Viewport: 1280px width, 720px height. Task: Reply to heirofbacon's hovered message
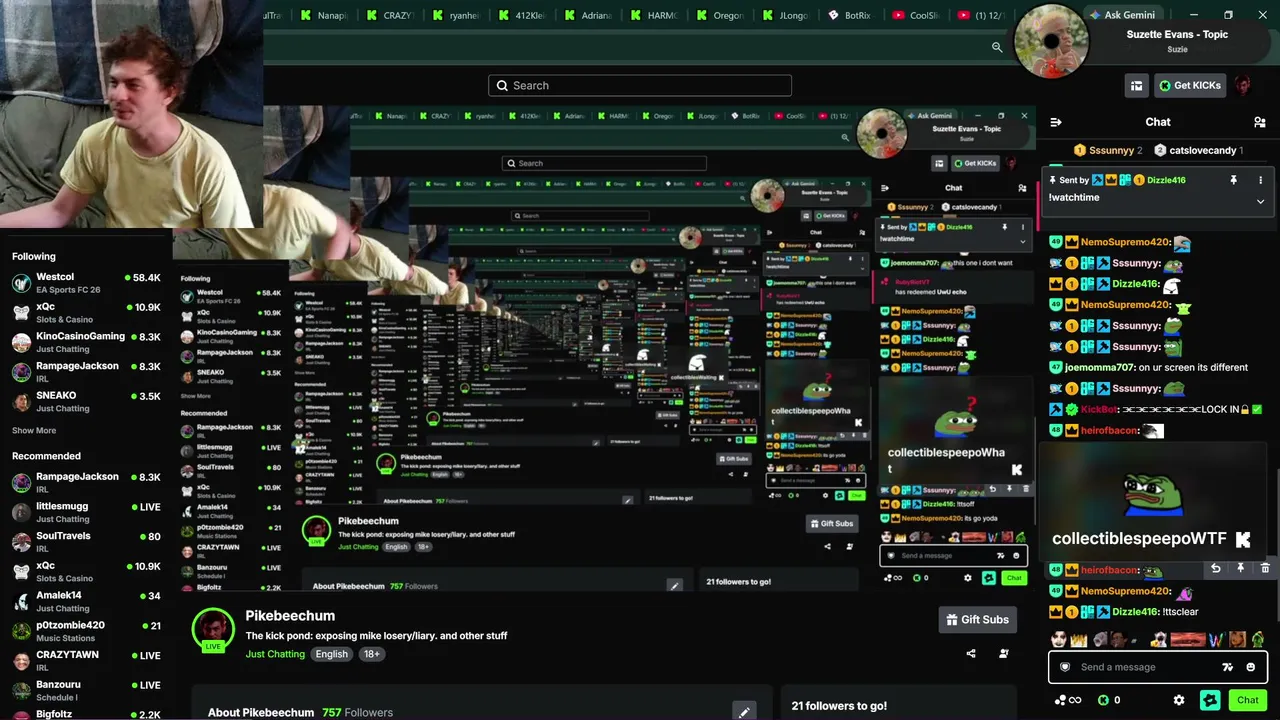tap(1216, 569)
